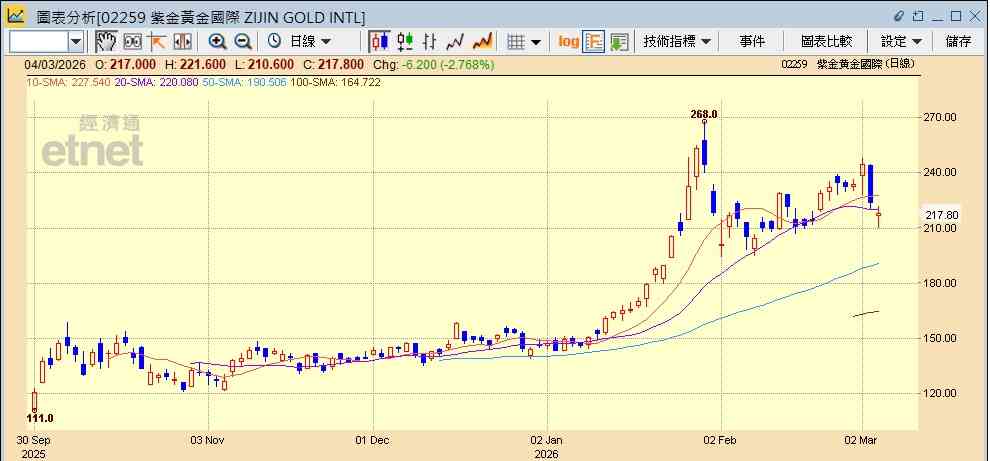Image resolution: width=990 pixels, height=461 pixels.
Task: Click the 100-SMA: 164.722 label
Action: coord(335,82)
